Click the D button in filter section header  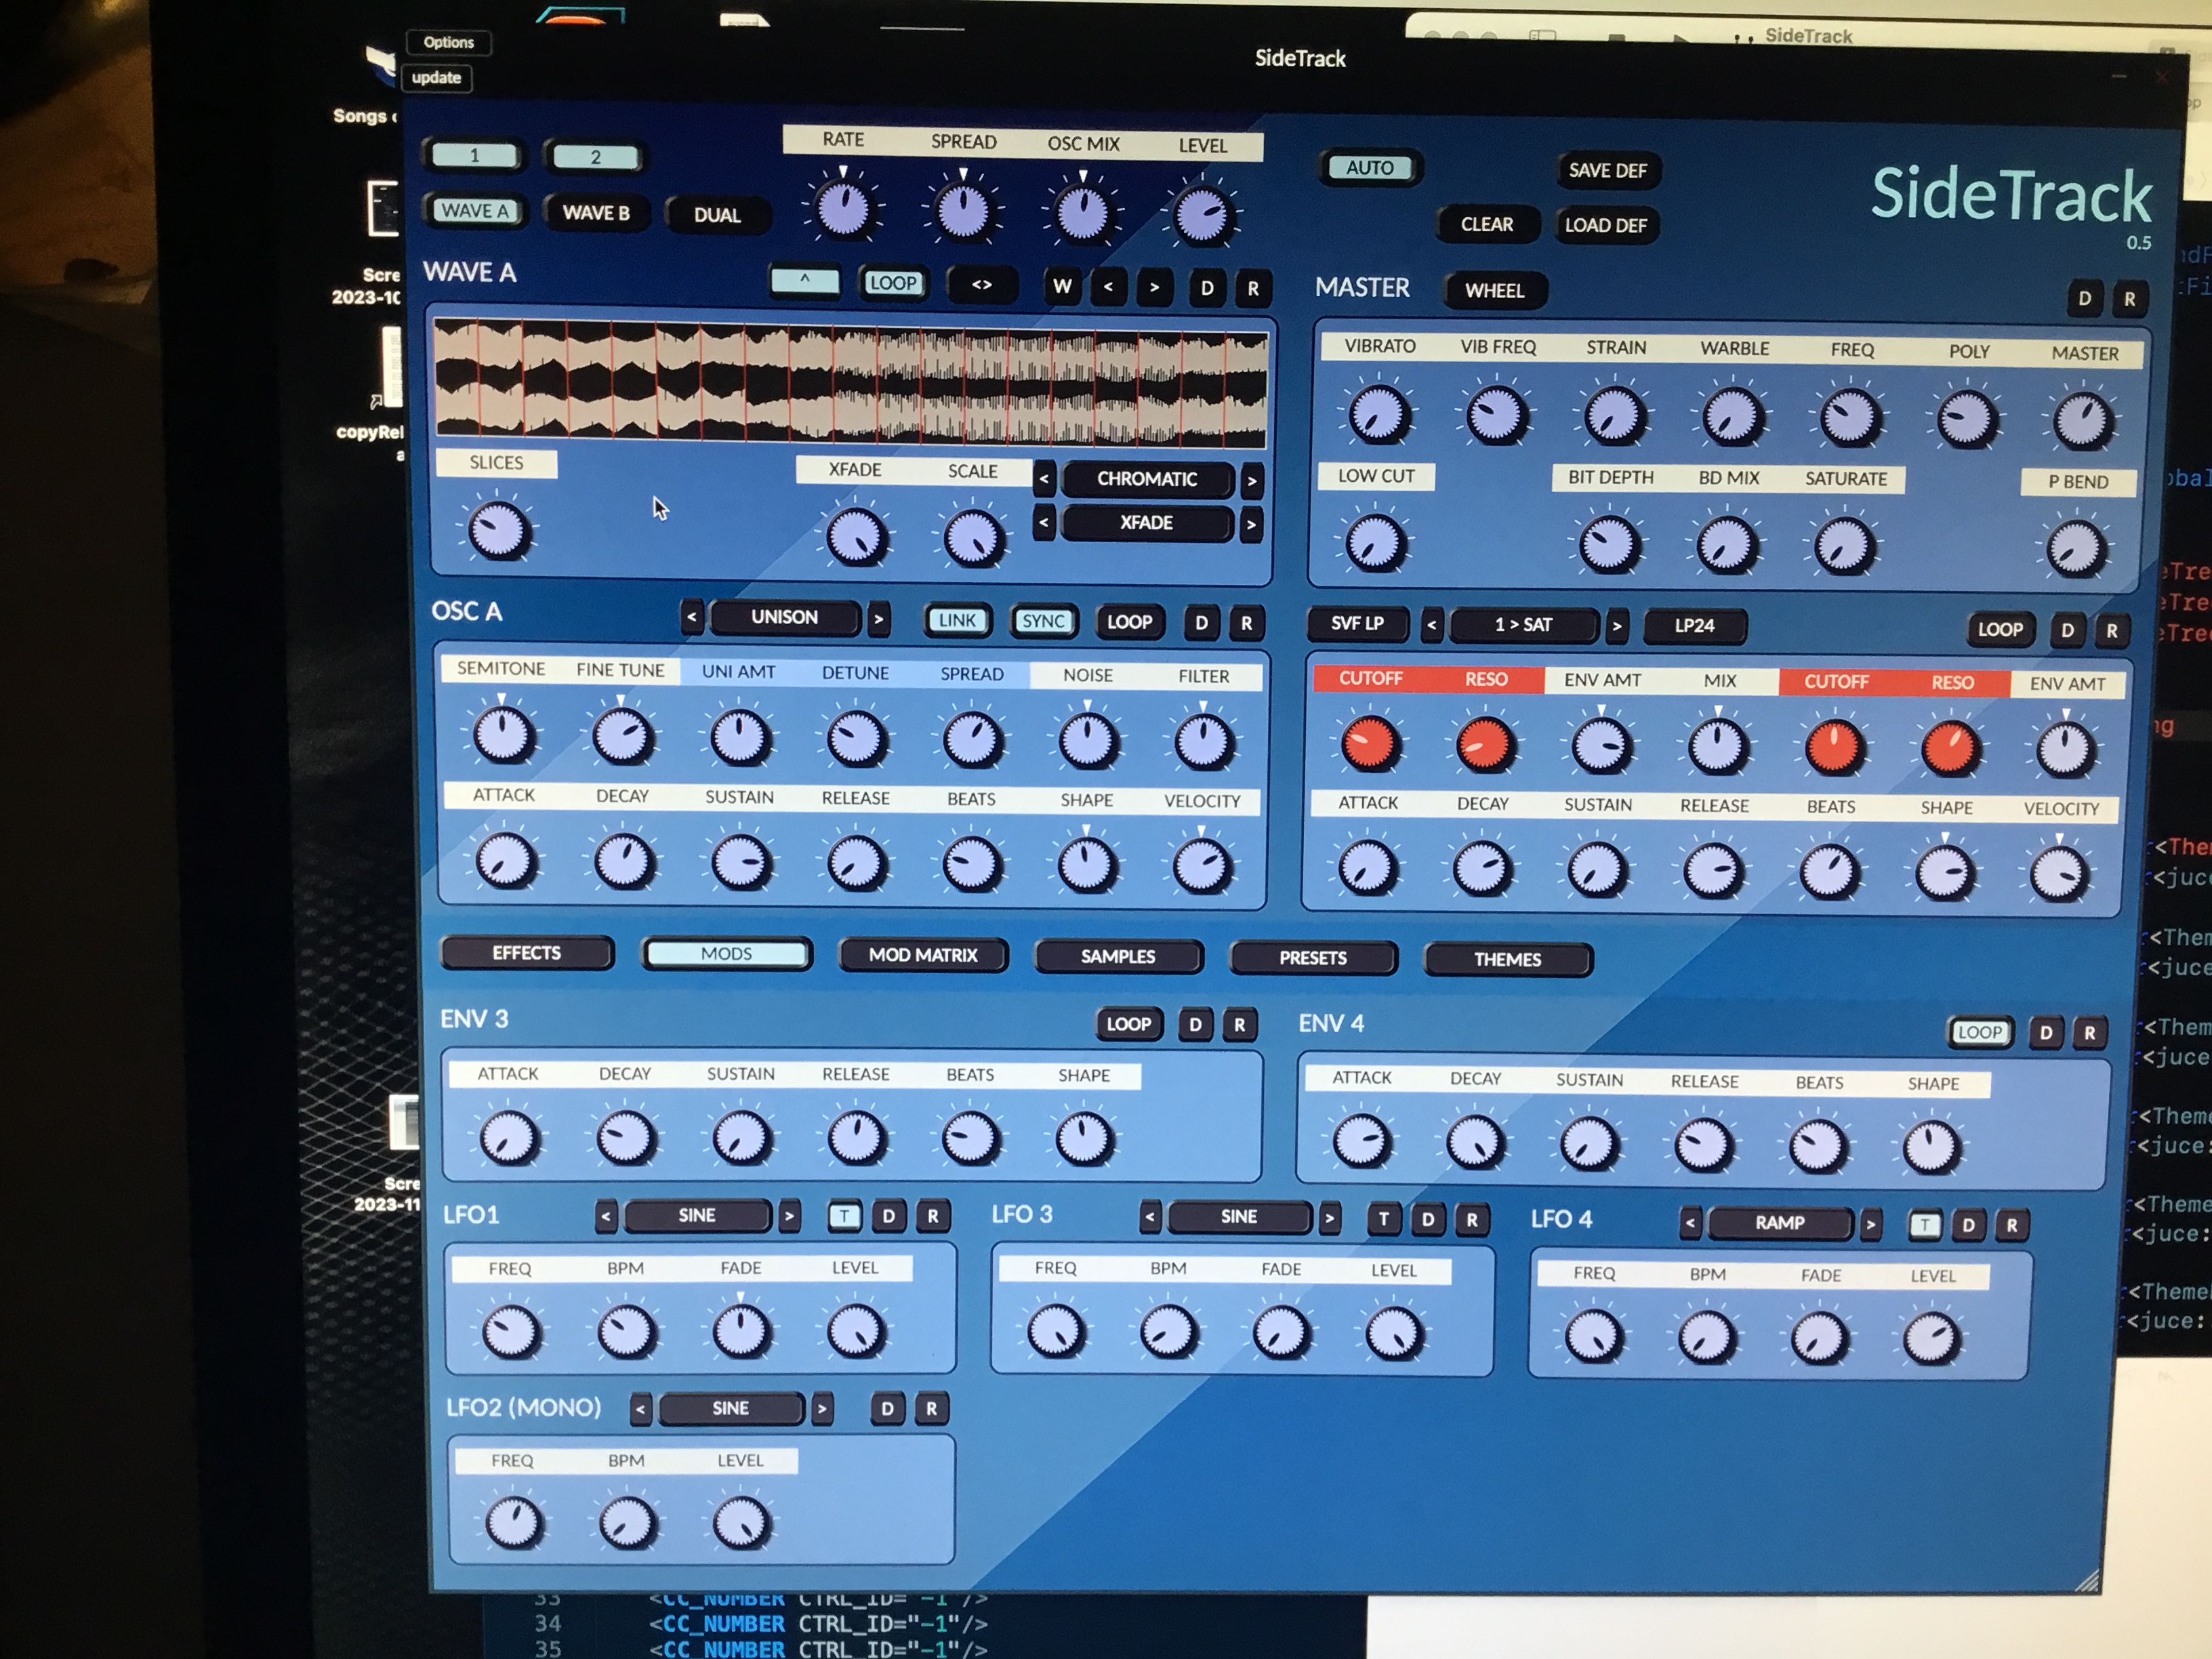coord(2067,630)
